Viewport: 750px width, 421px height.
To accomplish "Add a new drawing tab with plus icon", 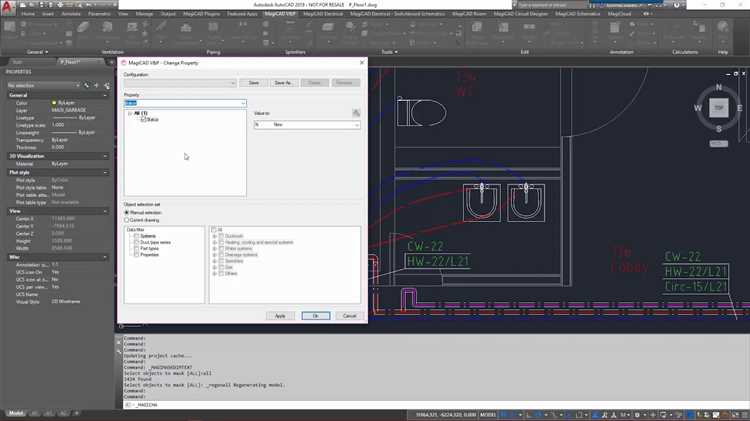I will [111, 62].
